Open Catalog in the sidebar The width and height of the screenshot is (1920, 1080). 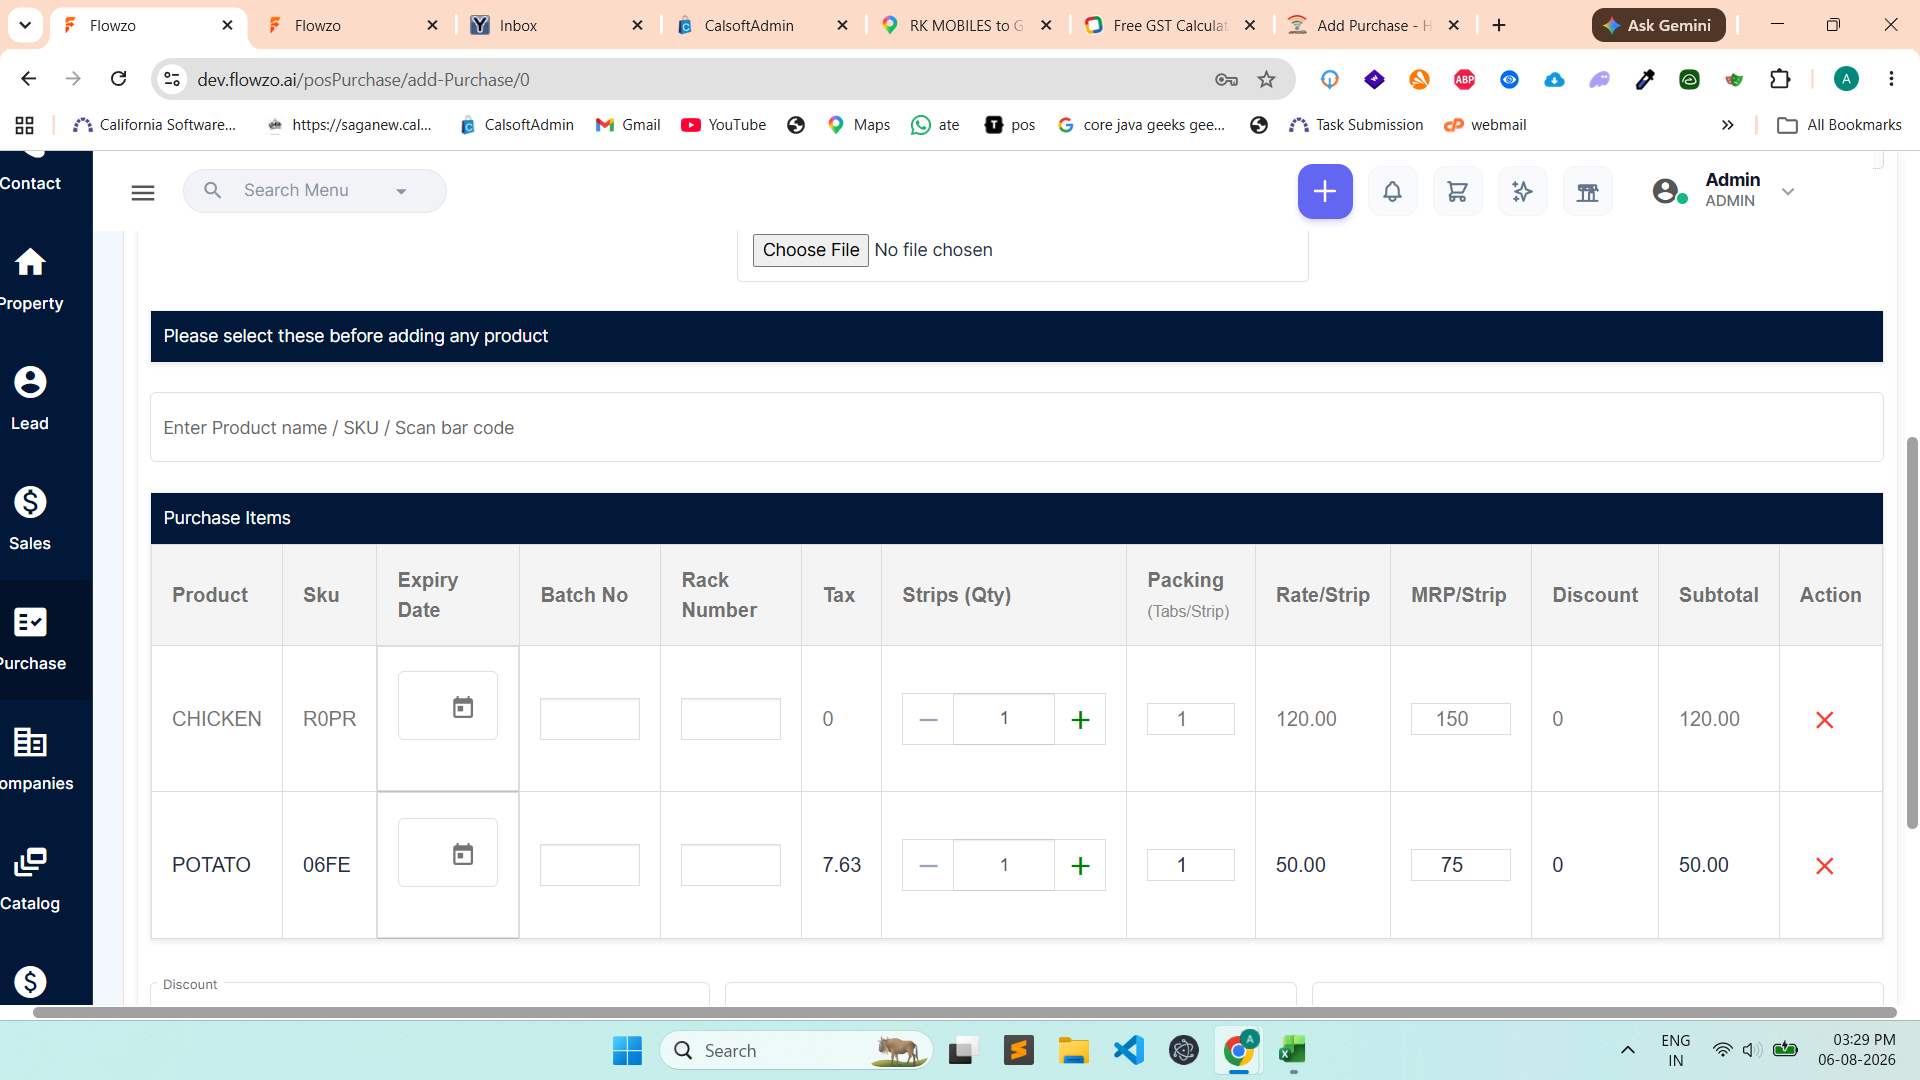pyautogui.click(x=30, y=880)
